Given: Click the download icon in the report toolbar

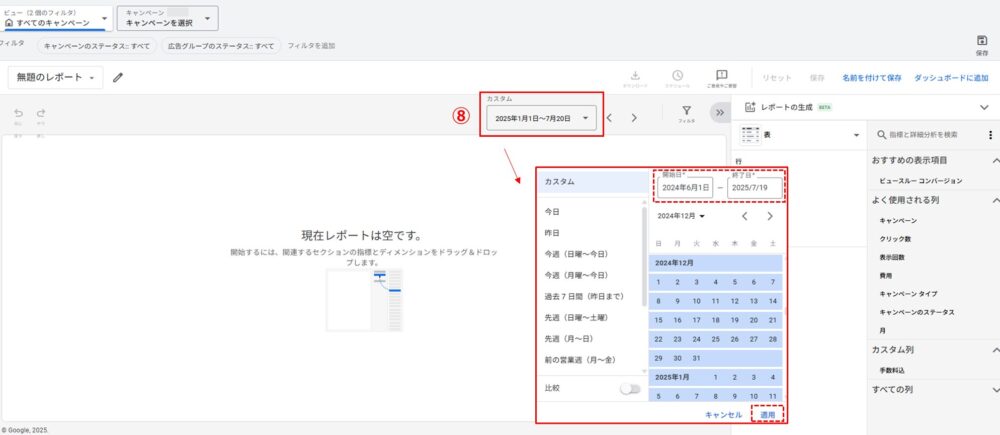Looking at the screenshot, I should (x=634, y=77).
